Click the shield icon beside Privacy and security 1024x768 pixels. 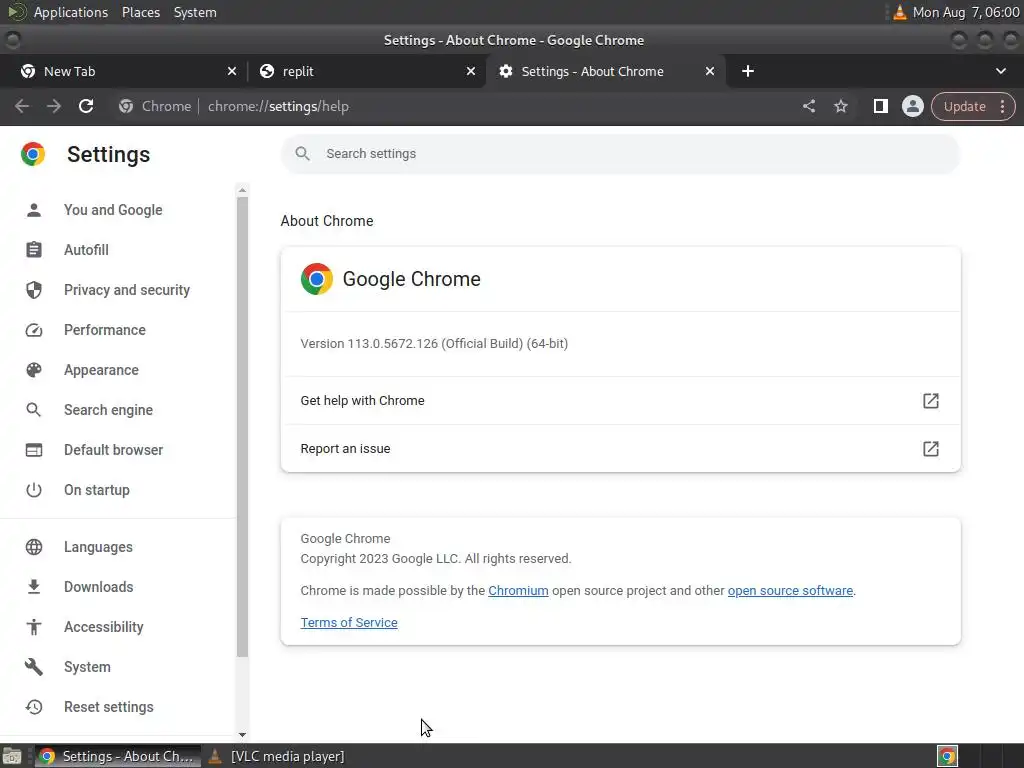click(34, 289)
